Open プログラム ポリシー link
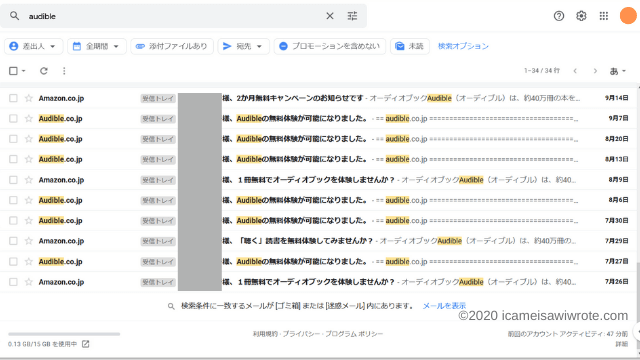This screenshot has height=360, width=640. click(x=354, y=334)
